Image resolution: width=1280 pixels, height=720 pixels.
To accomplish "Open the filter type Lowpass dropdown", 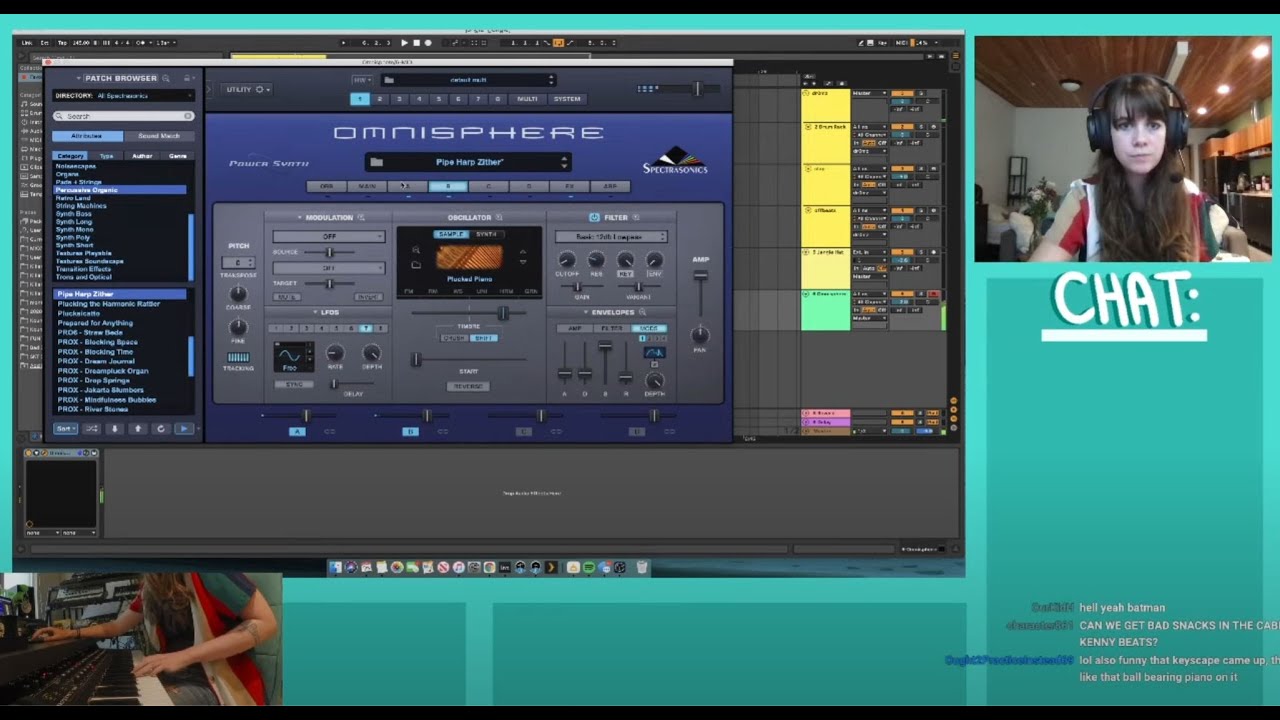I will pos(612,237).
